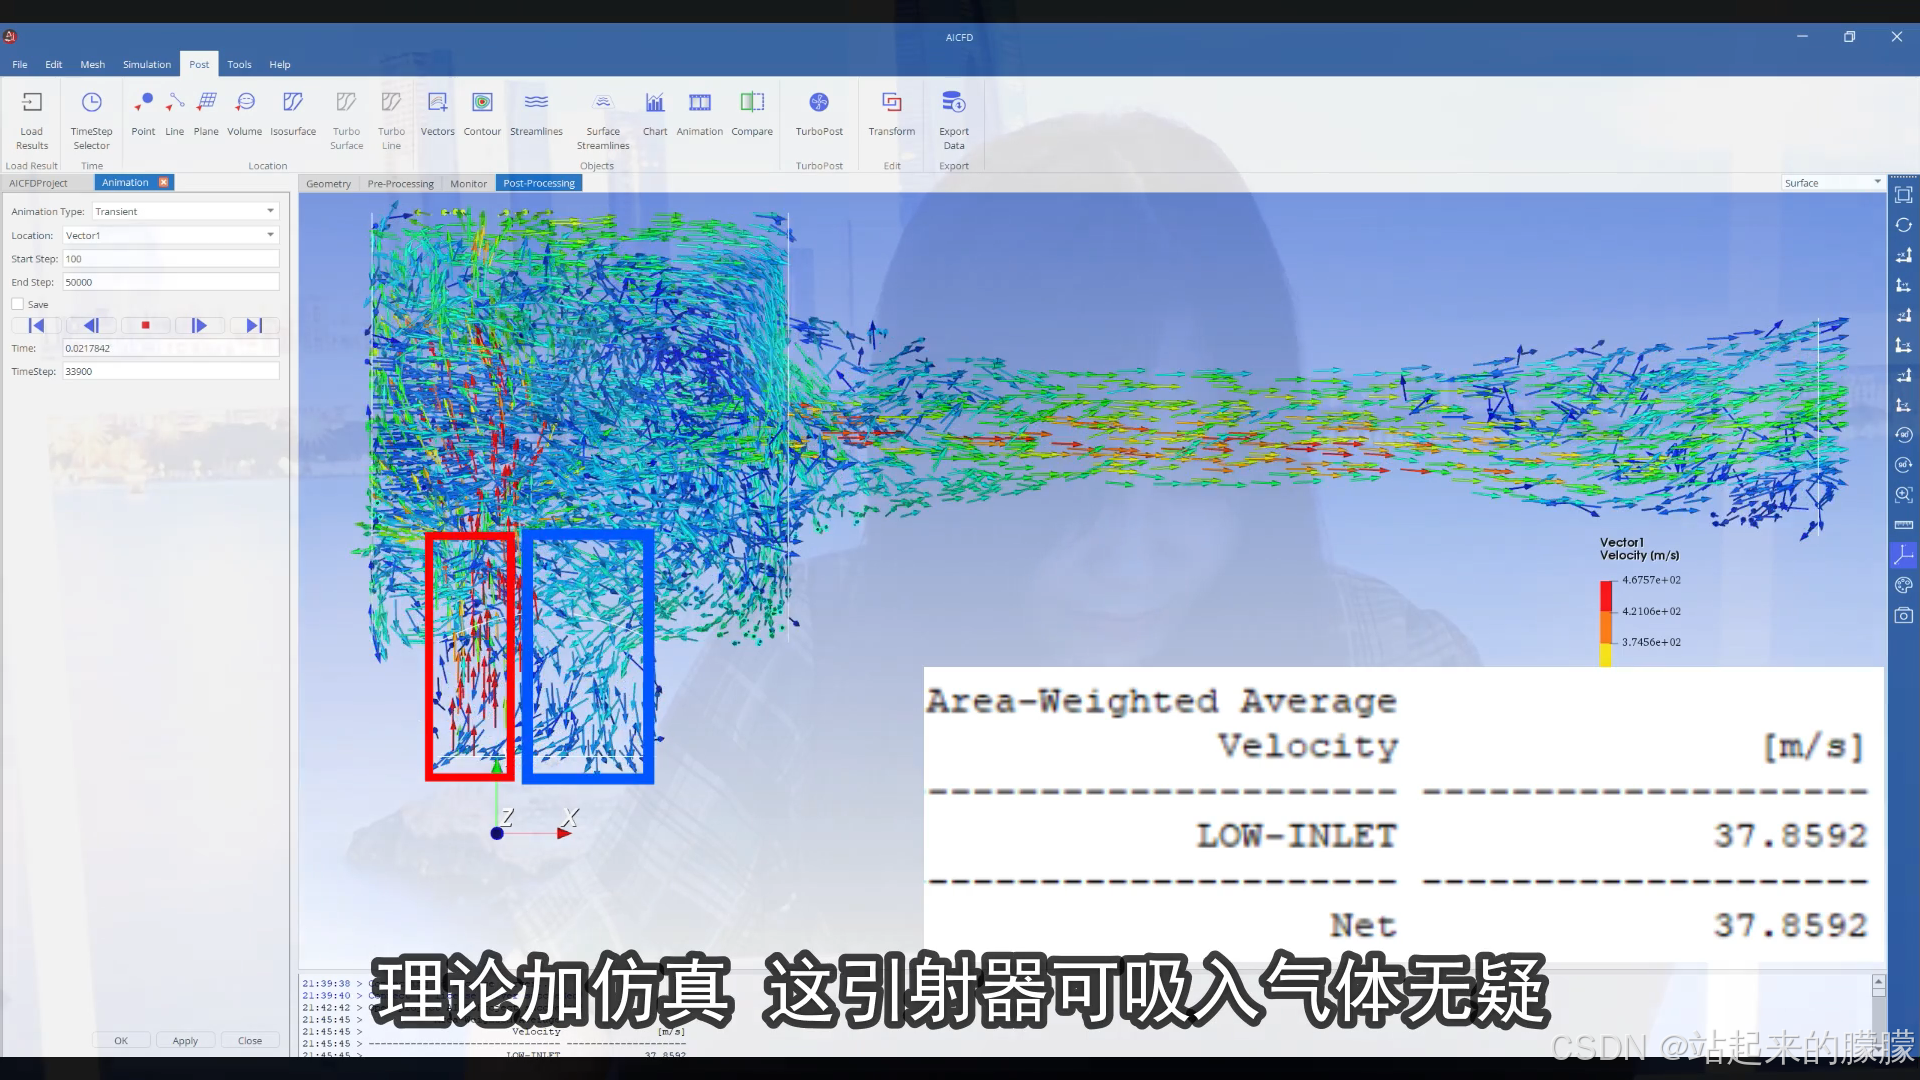The height and width of the screenshot is (1080, 1920).
Task: Select the Isosurface location tool
Action: [x=292, y=103]
